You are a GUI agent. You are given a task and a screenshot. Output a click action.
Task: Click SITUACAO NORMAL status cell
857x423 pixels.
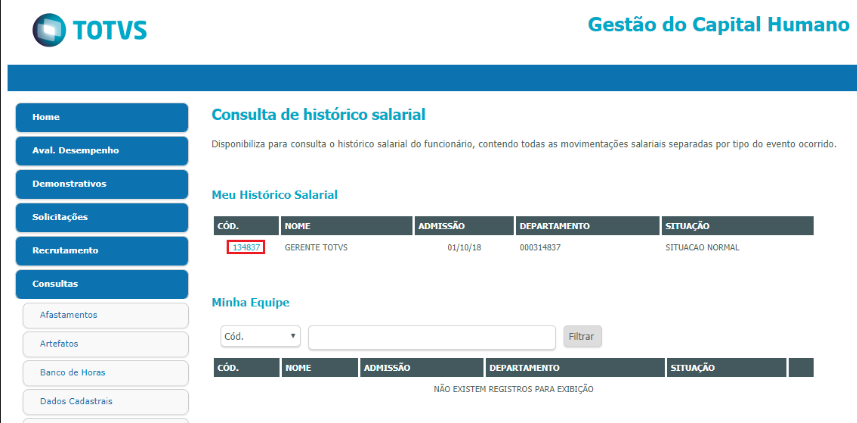pos(702,248)
